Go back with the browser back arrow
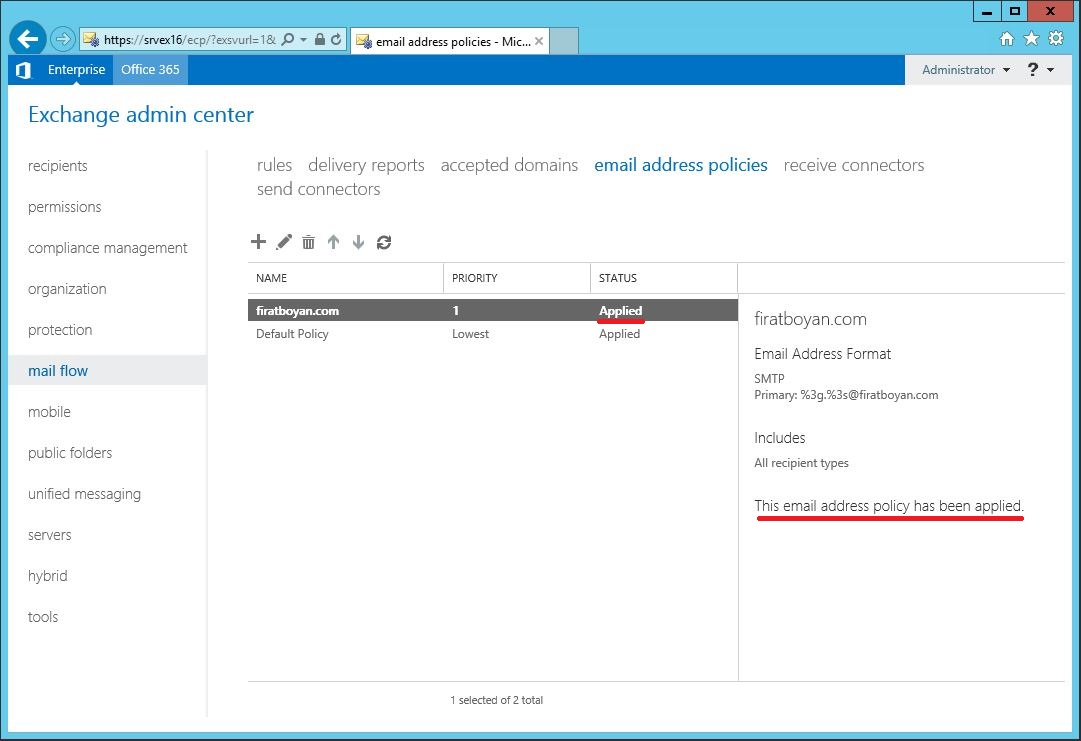The height and width of the screenshot is (741, 1081). [x=28, y=39]
